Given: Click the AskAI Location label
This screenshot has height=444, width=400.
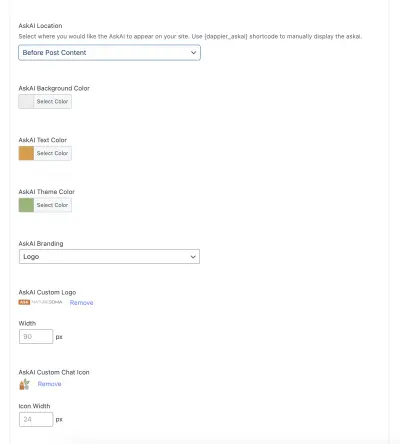Looking at the screenshot, I should (x=40, y=26).
